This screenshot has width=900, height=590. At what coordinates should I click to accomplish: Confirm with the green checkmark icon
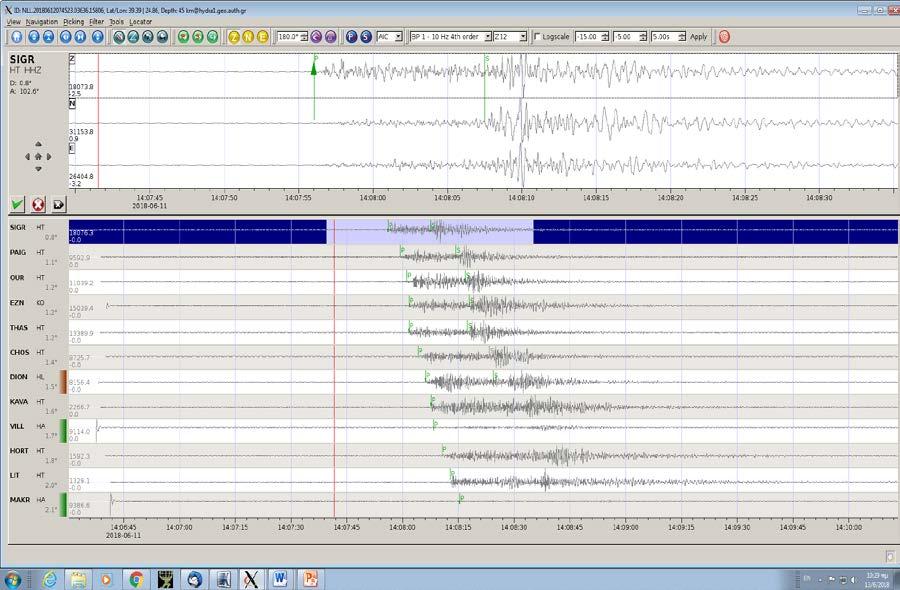pos(17,204)
